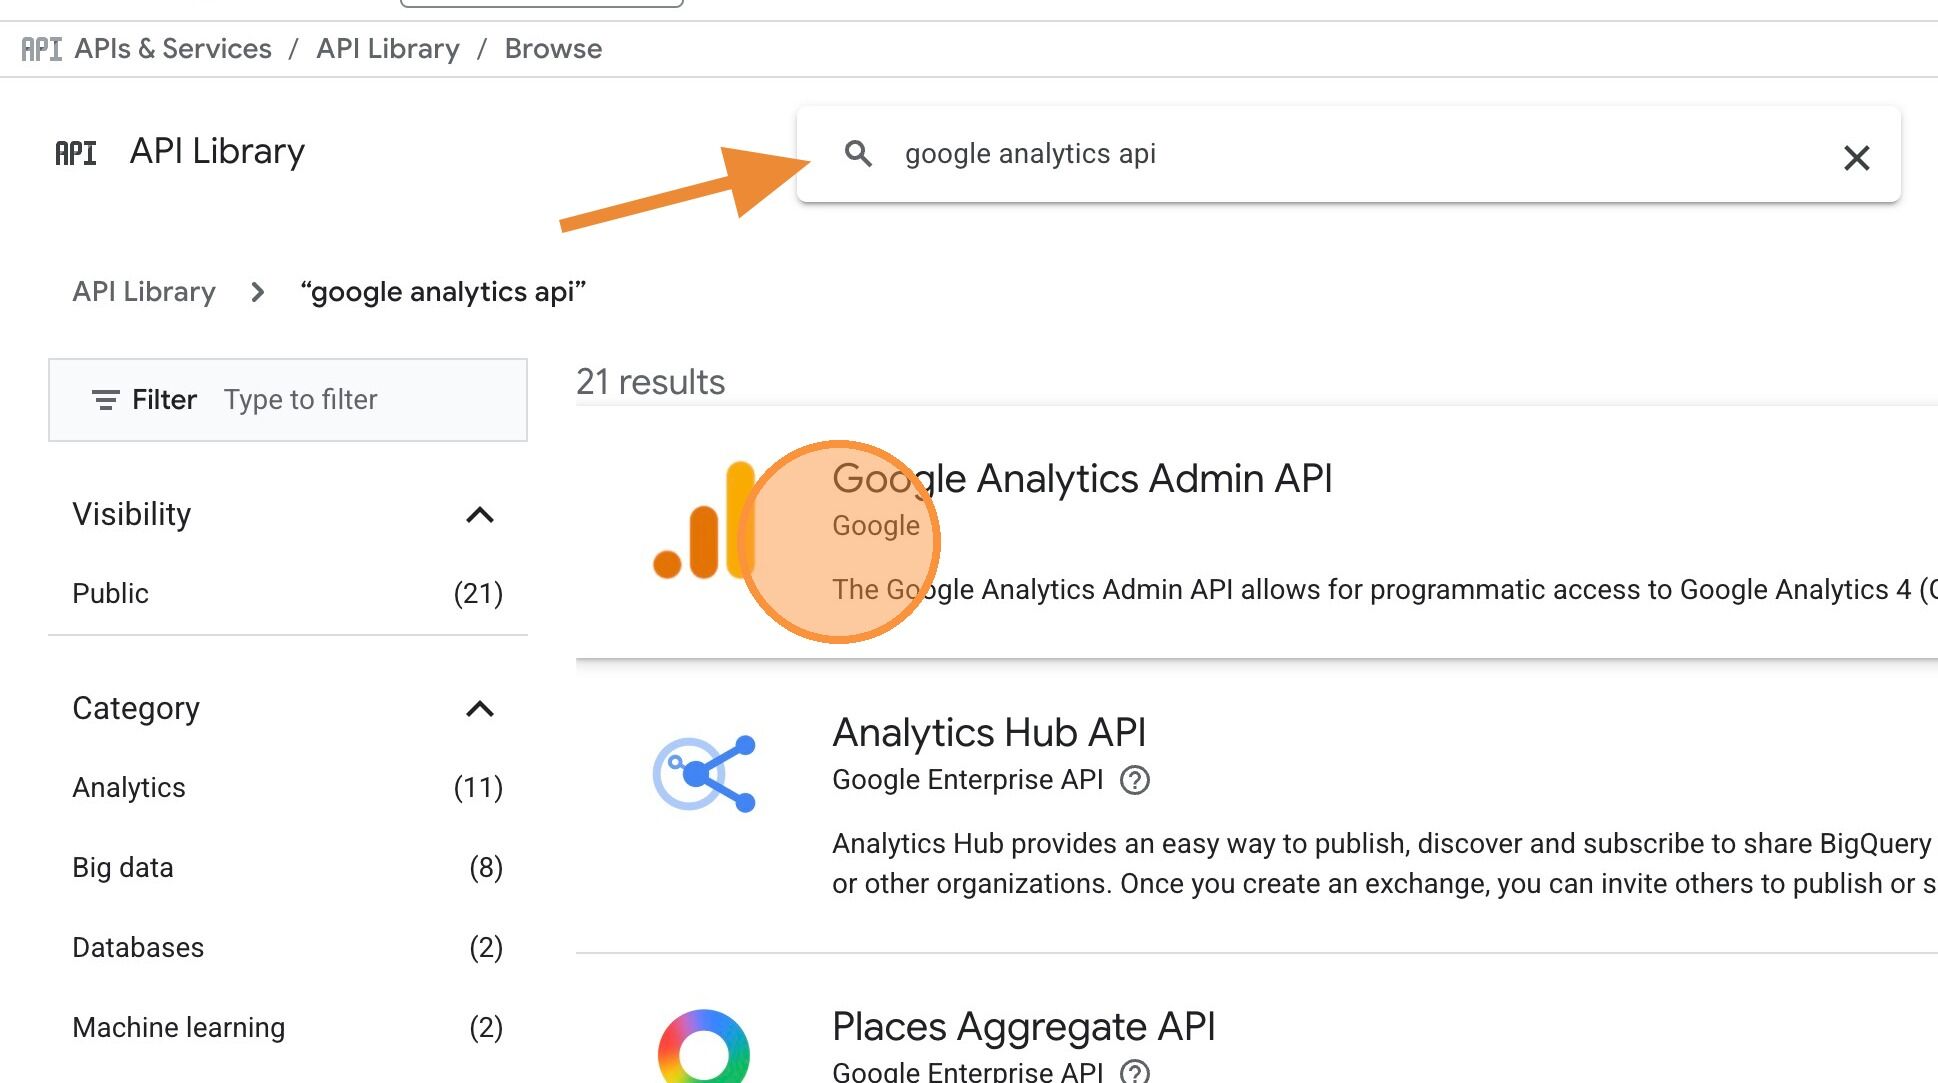Click the Type to filter field

[x=300, y=400]
